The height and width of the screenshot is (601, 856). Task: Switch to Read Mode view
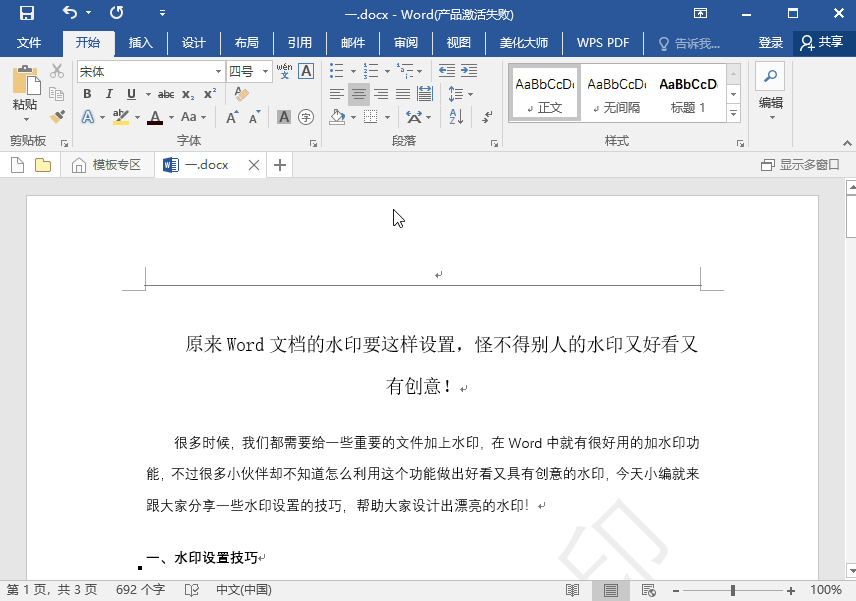[572, 590]
